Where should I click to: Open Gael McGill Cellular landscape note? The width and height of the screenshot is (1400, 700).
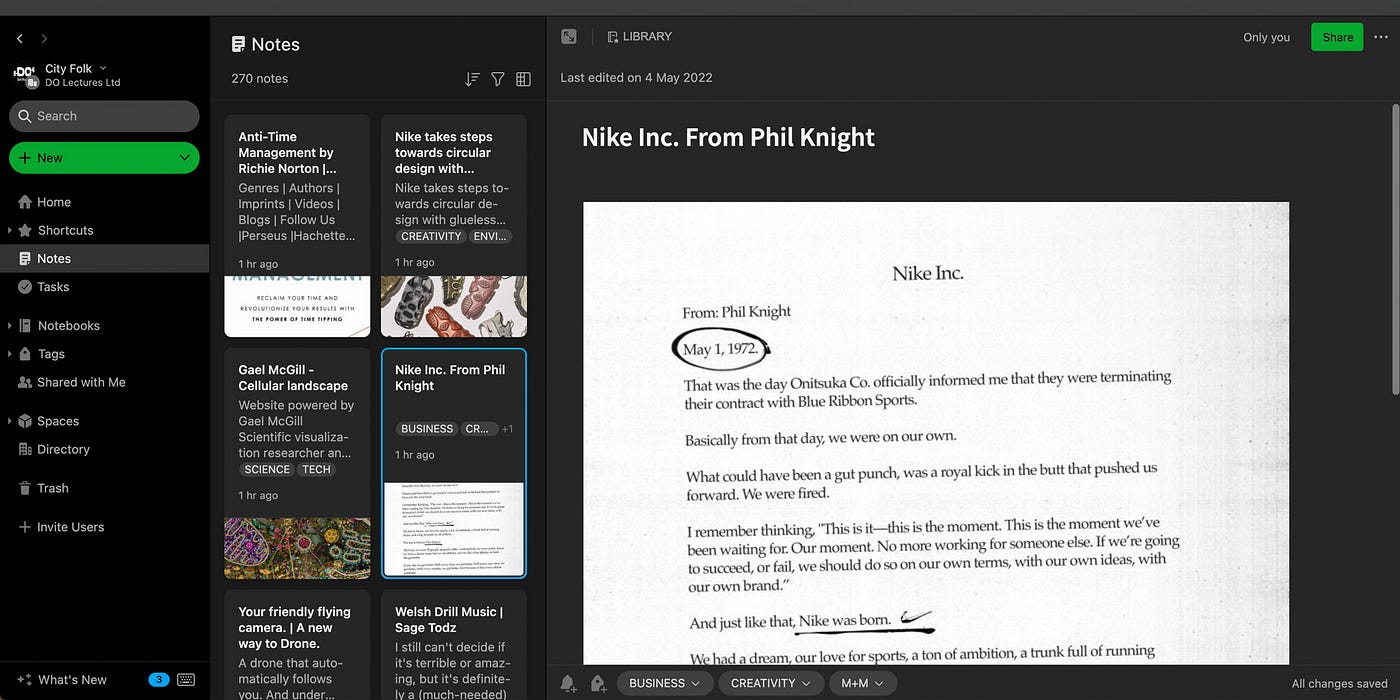click(x=297, y=463)
